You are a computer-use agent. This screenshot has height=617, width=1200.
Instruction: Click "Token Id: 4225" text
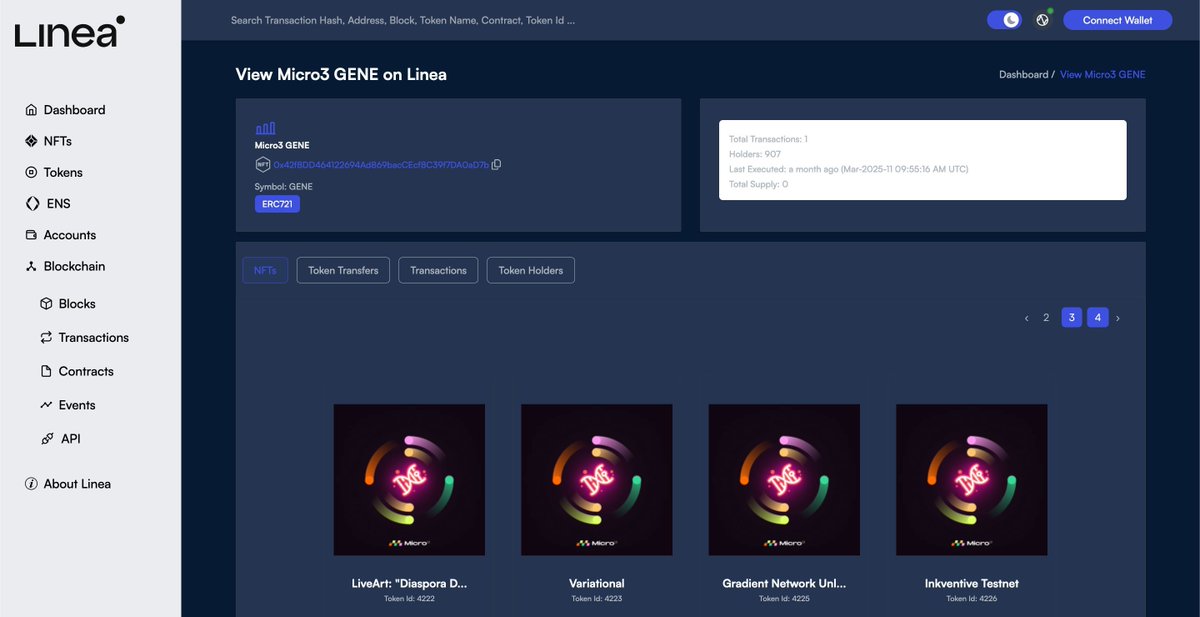coord(784,599)
